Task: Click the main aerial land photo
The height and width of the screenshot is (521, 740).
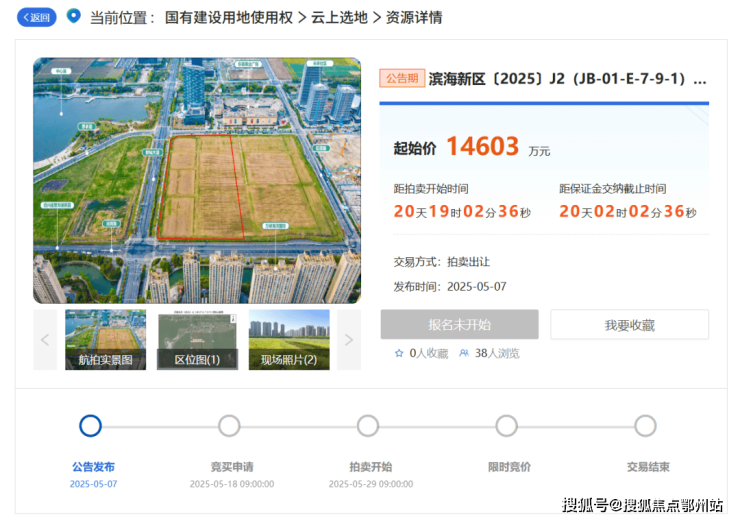Action: [197, 180]
